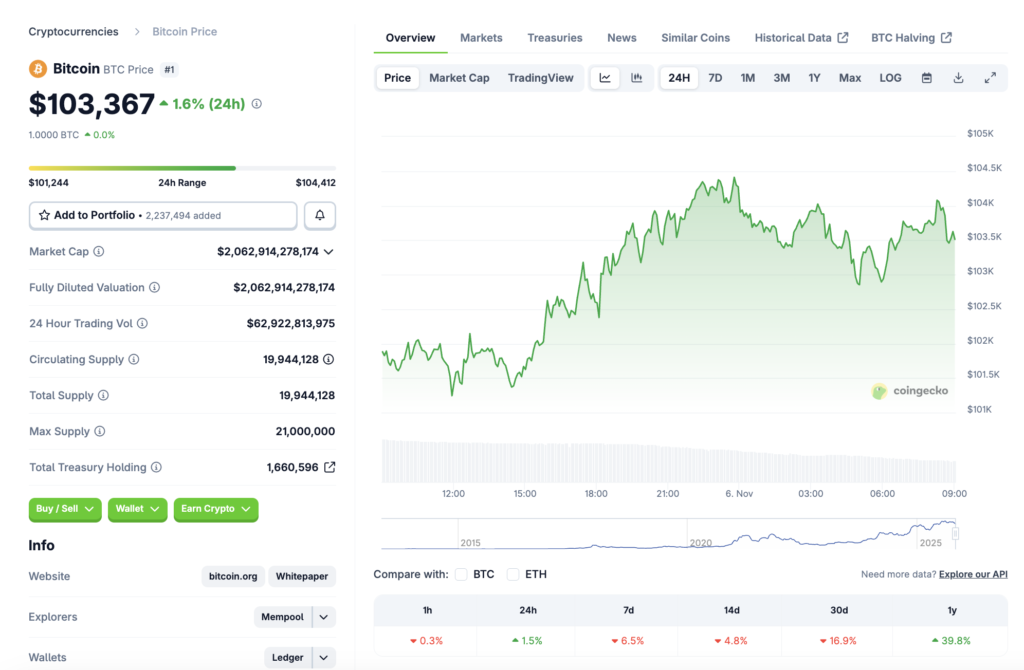Viewport: 1024px width, 670px height.
Task: Select the line chart icon above the chart
Action: (604, 77)
